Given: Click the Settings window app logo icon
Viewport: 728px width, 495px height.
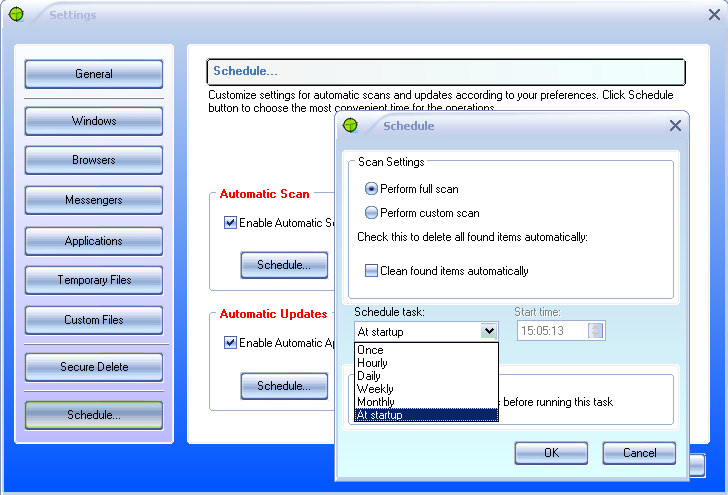Looking at the screenshot, I should click(x=15, y=15).
